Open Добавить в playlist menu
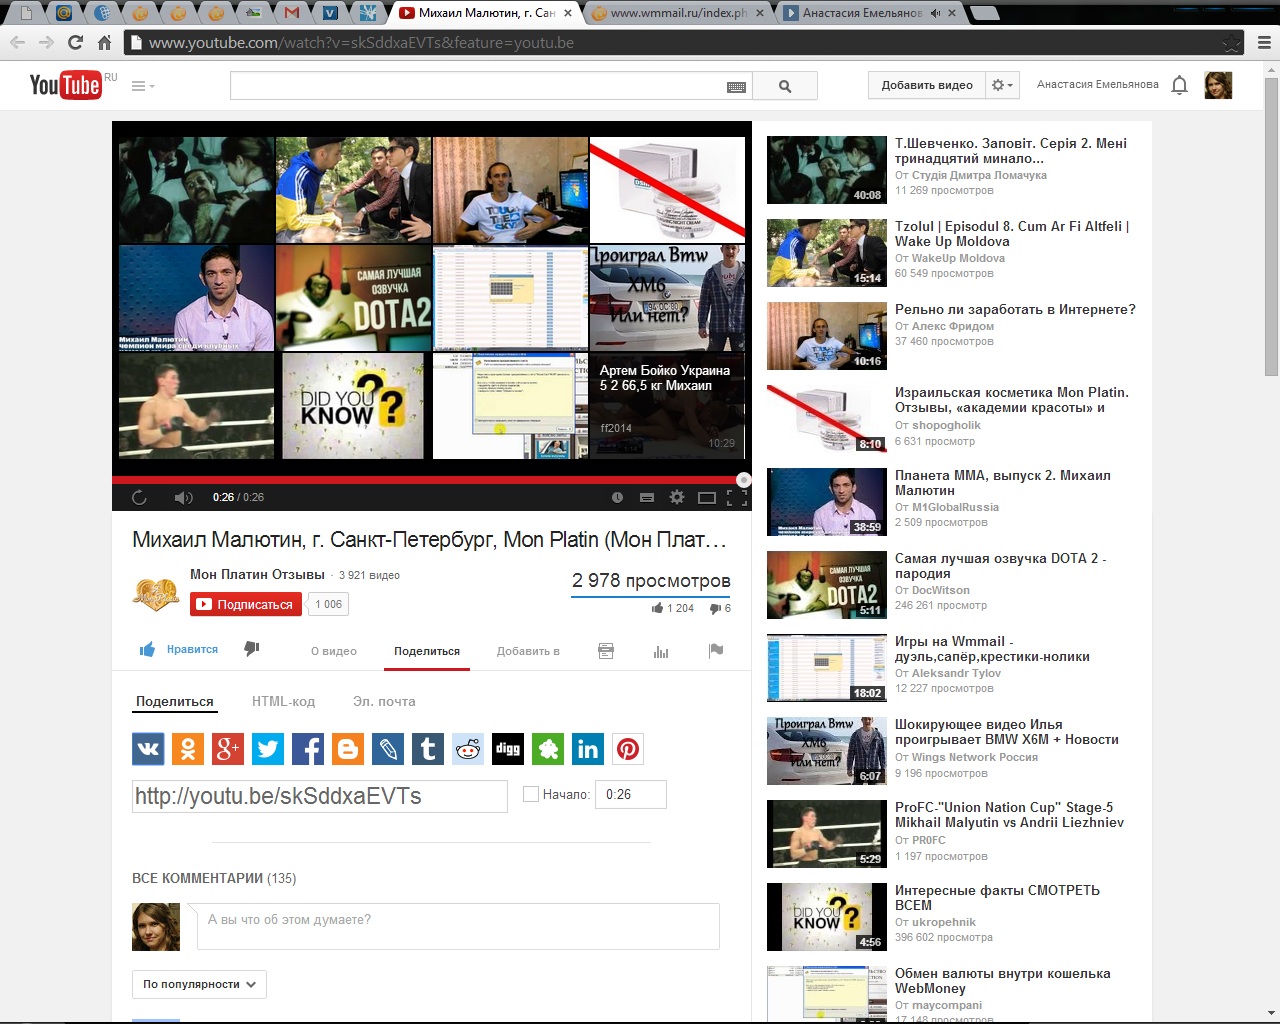This screenshot has width=1280, height=1024. tap(528, 651)
